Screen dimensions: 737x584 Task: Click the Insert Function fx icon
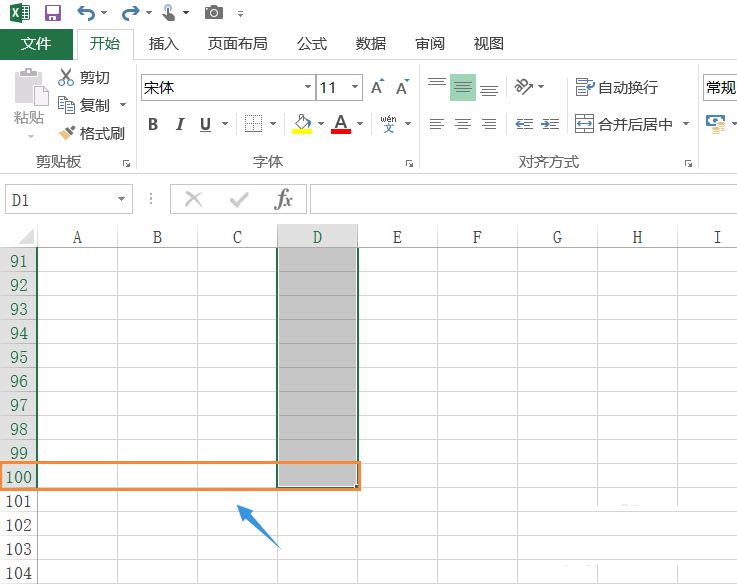[284, 200]
